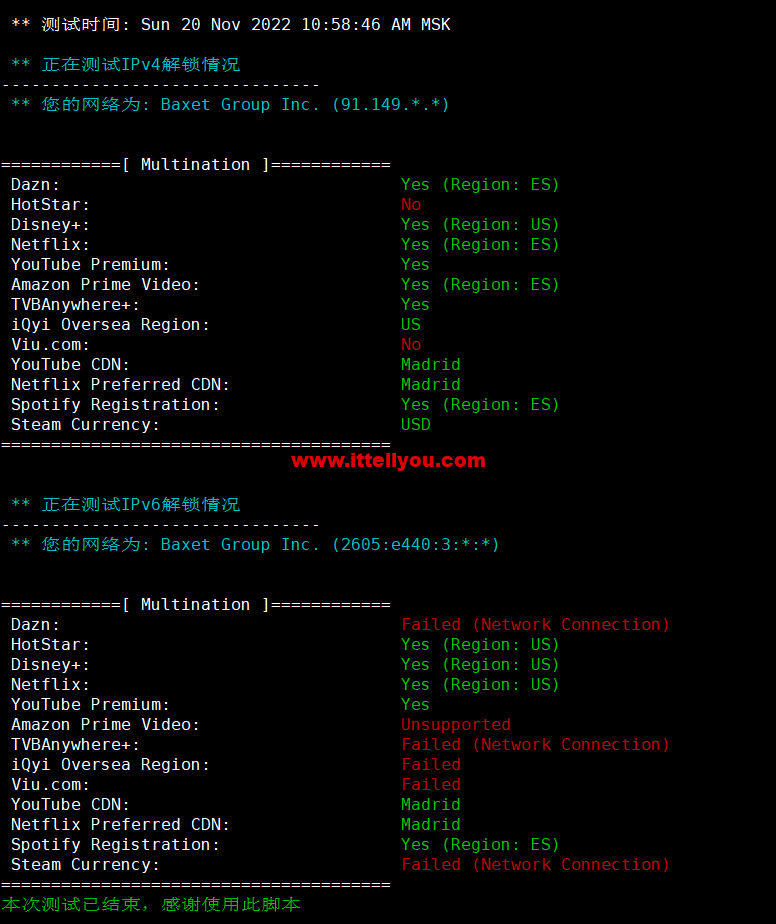
Task: Click IPv6 Netflix Preferred CDN Madrid value
Action: click(431, 824)
